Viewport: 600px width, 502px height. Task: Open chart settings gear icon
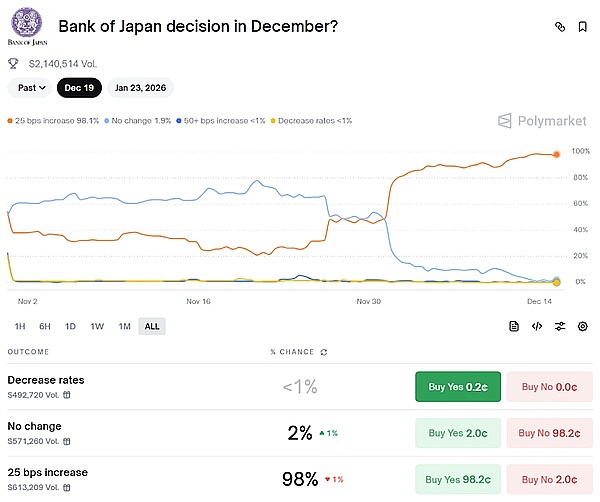coord(583,326)
